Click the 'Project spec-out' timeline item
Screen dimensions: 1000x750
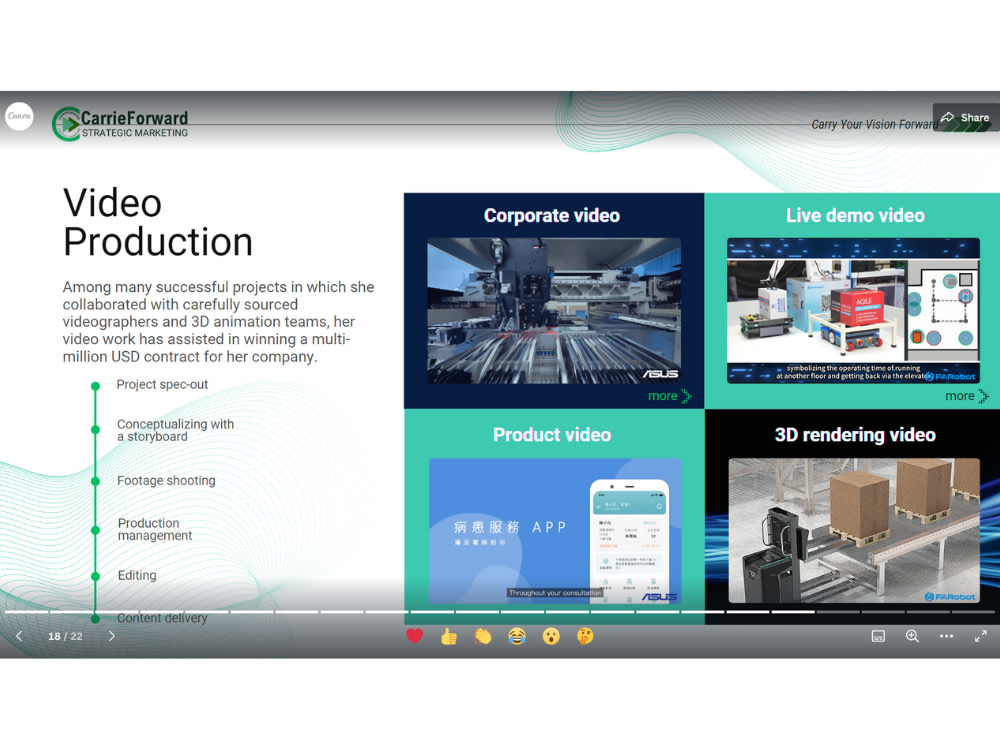tap(162, 385)
